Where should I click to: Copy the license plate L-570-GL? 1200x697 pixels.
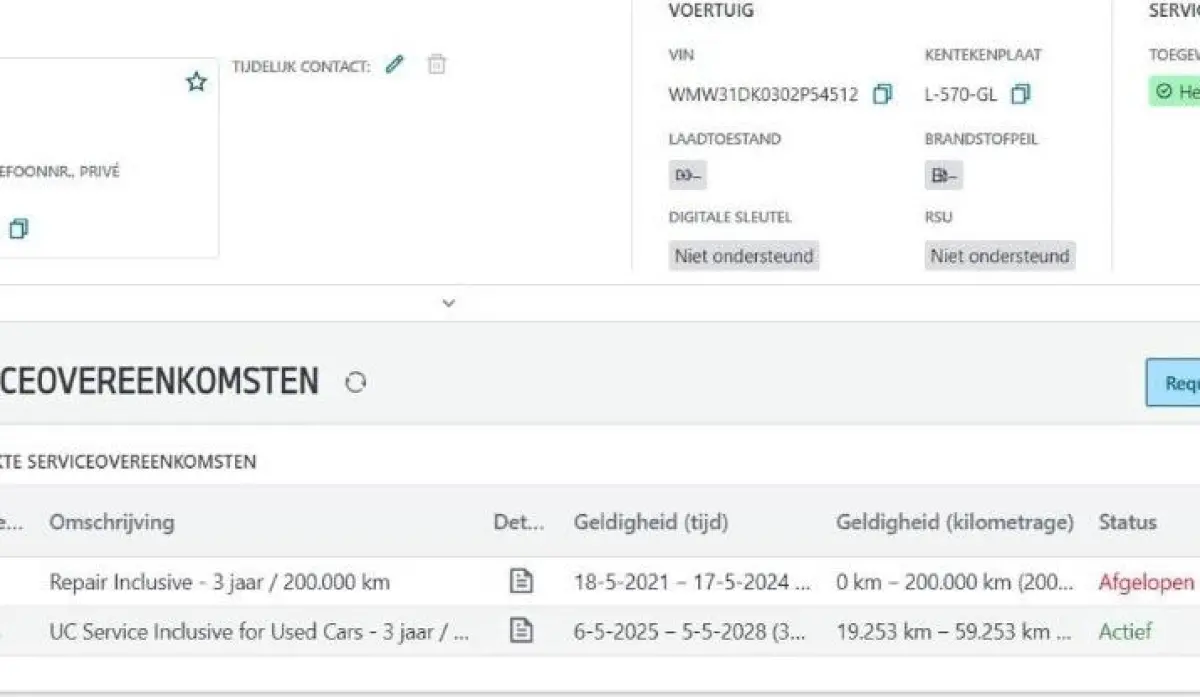[1020, 95]
